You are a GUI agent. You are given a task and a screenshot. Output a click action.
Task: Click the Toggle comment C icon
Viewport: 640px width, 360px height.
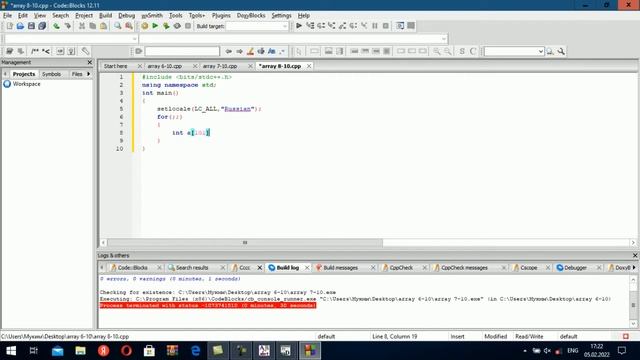[x=473, y=51]
